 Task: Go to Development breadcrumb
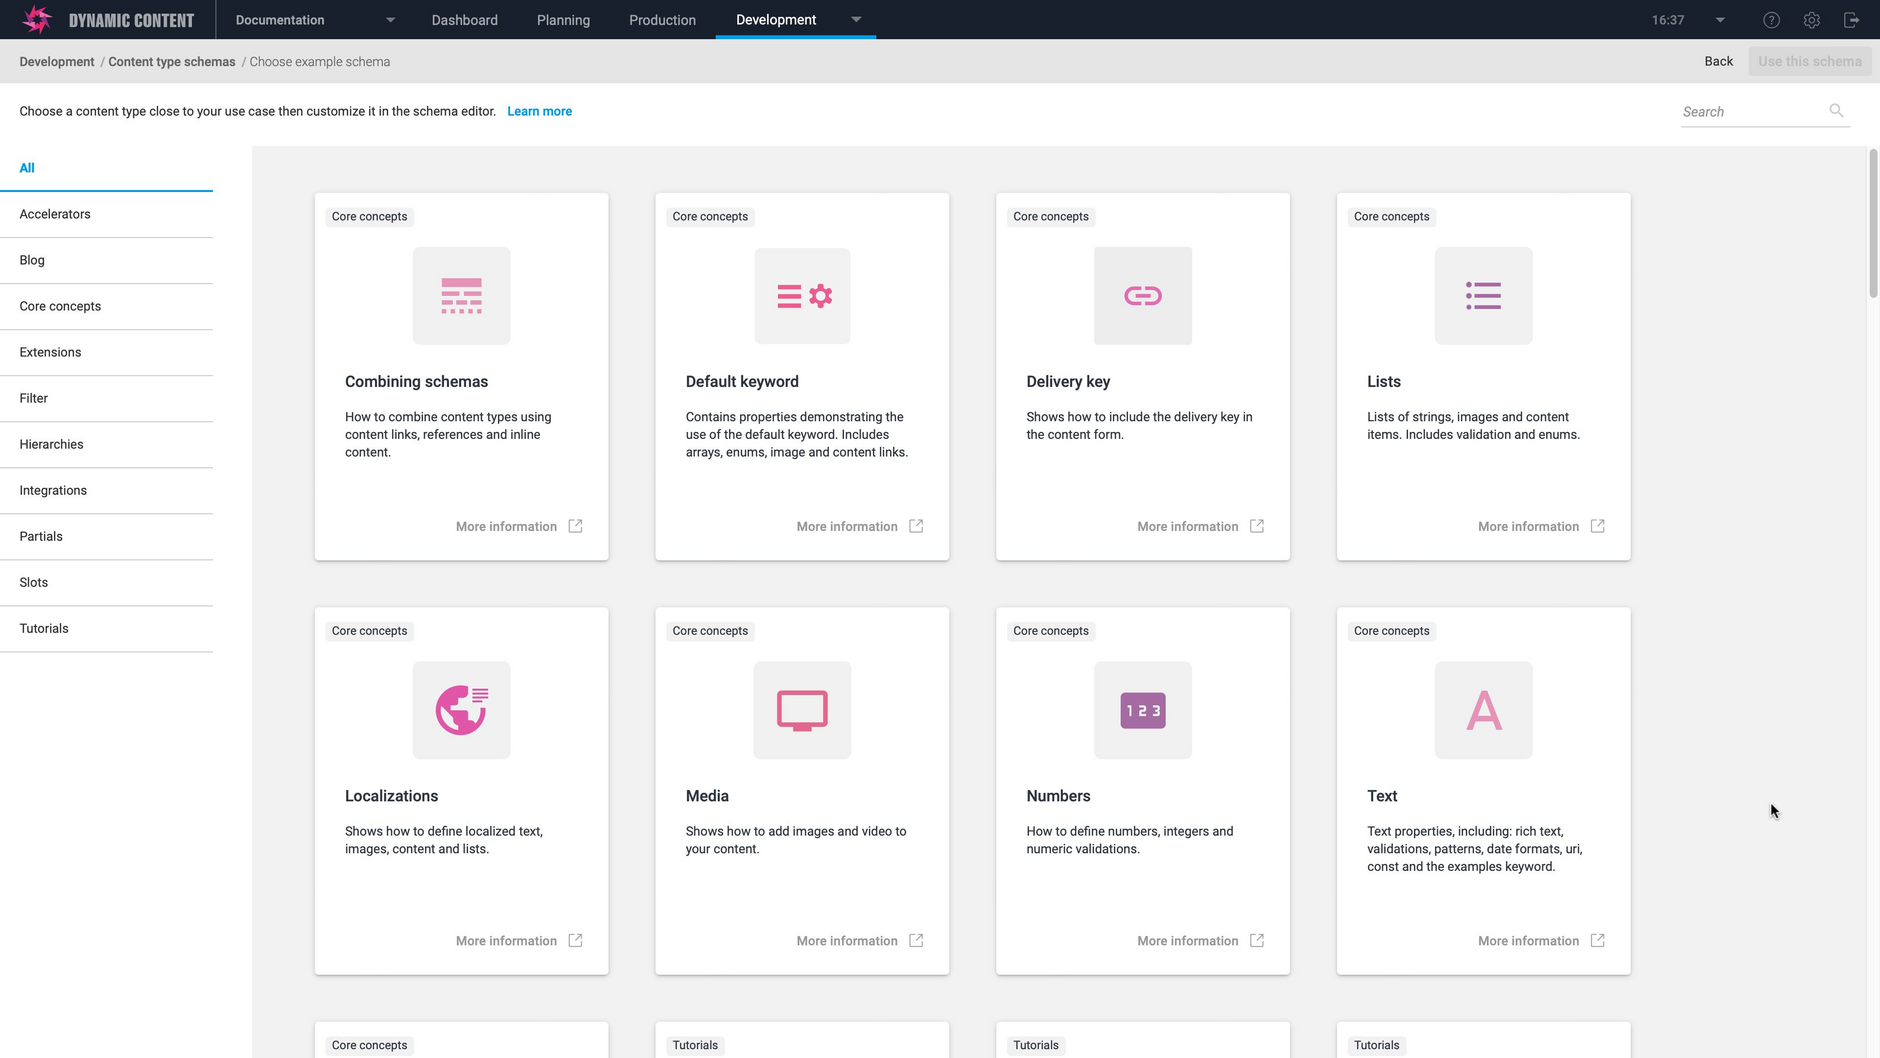click(57, 62)
